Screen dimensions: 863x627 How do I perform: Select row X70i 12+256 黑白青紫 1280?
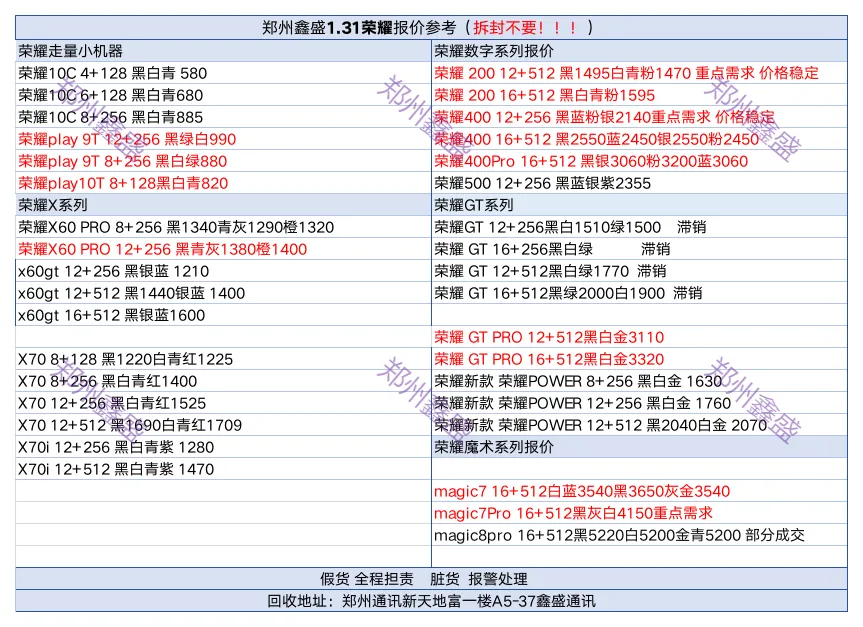pos(223,447)
